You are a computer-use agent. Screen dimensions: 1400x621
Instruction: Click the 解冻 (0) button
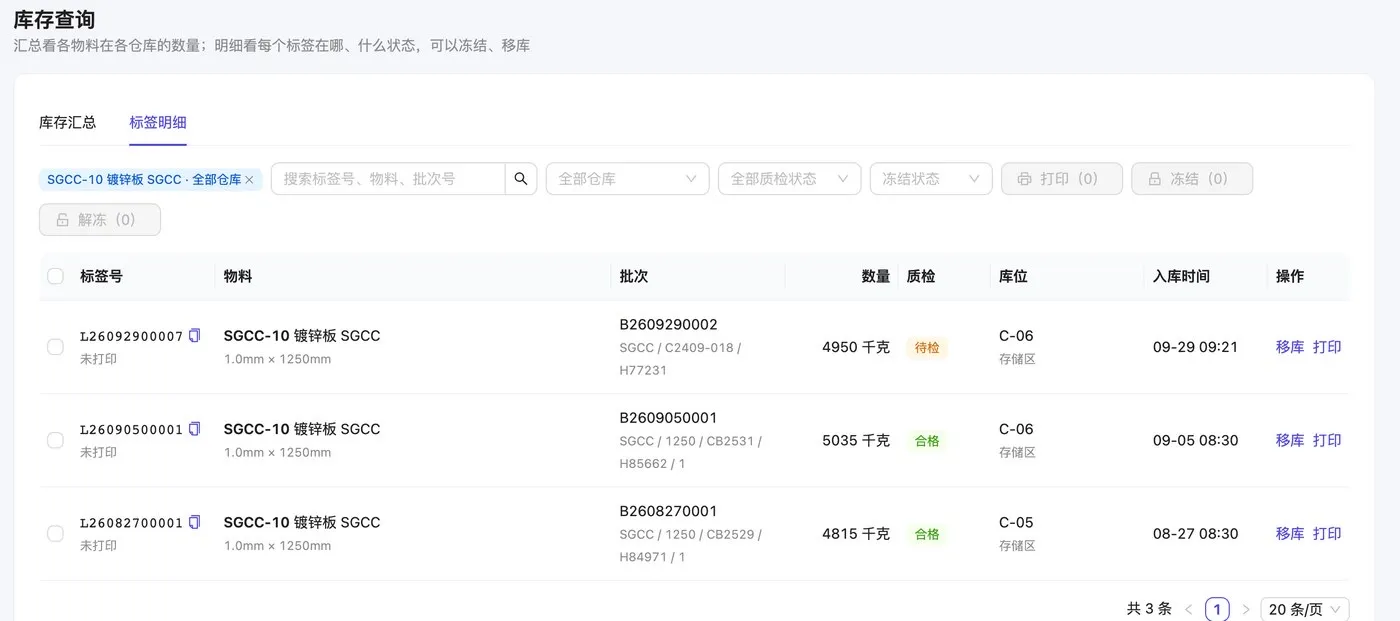(x=100, y=220)
